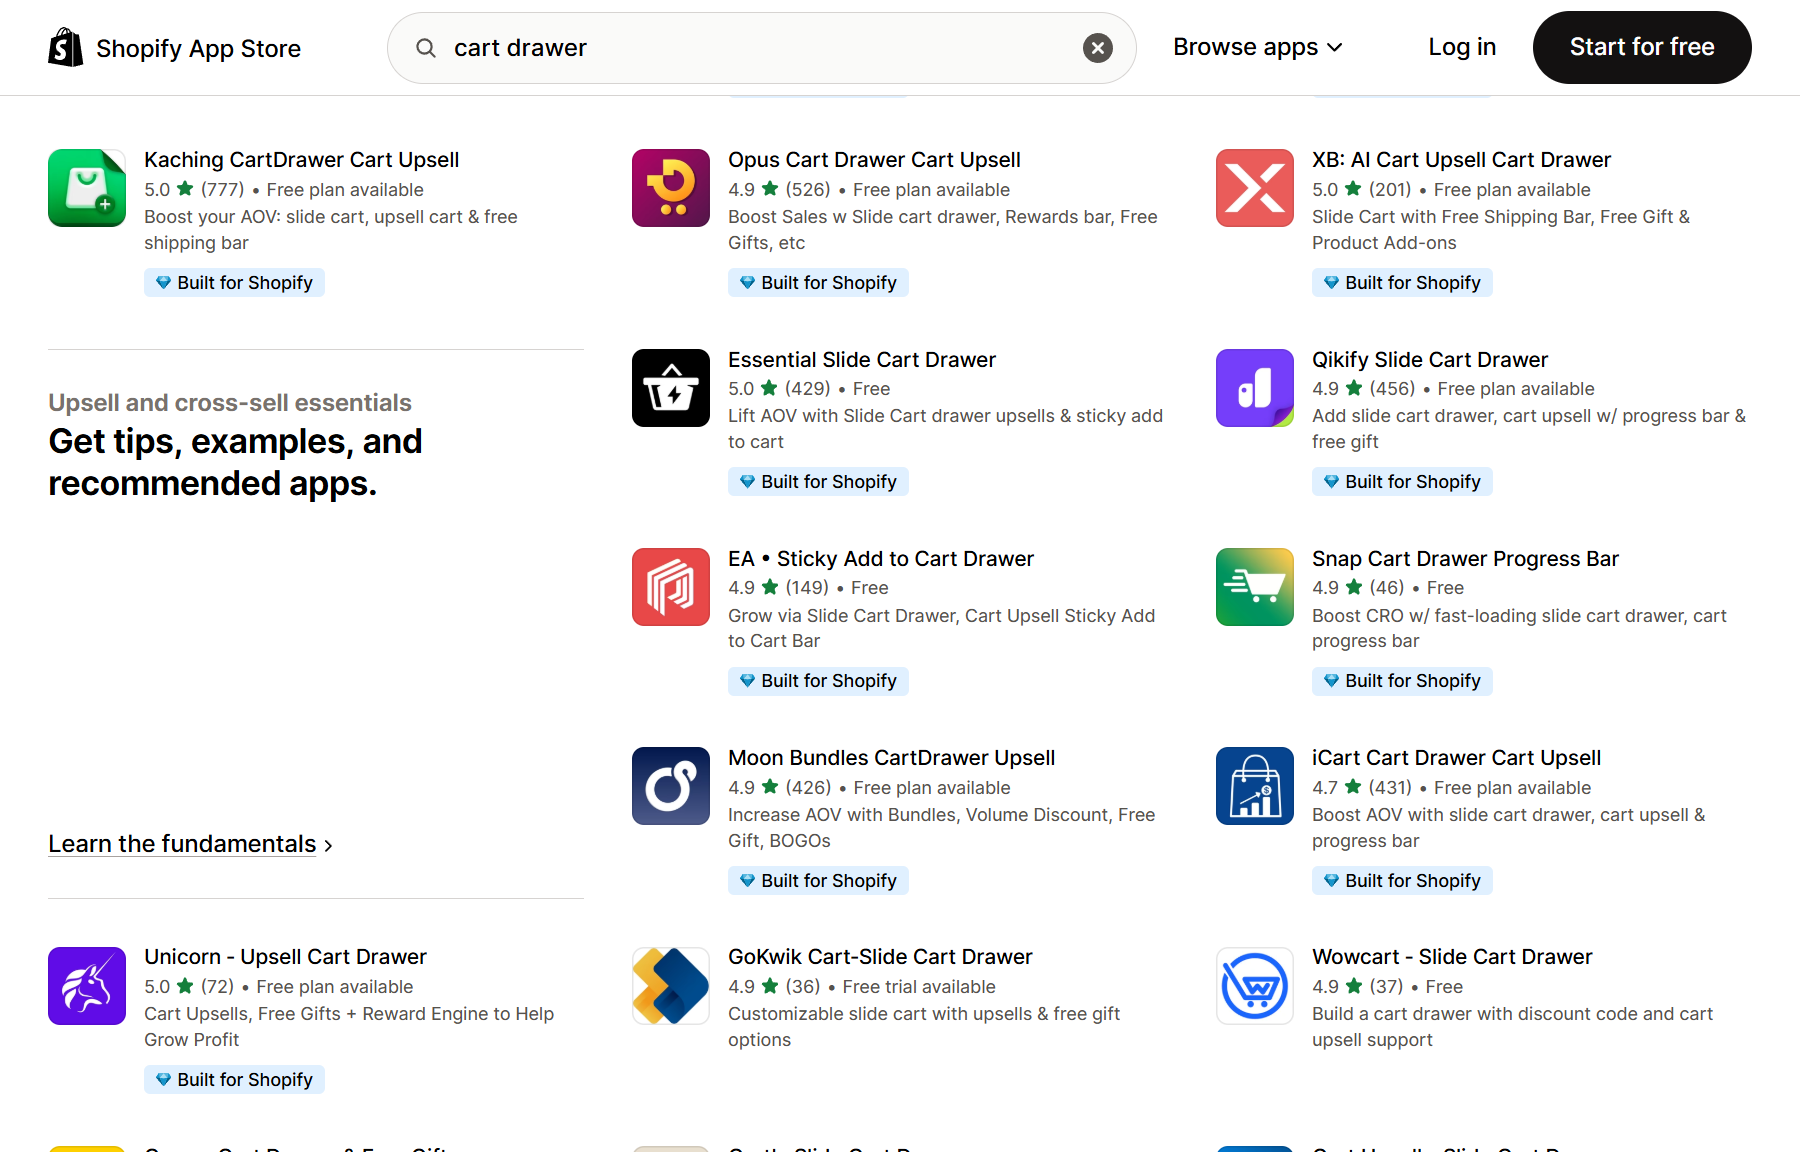Open the Log in page
Image resolution: width=1800 pixels, height=1152 pixels.
click(1462, 47)
